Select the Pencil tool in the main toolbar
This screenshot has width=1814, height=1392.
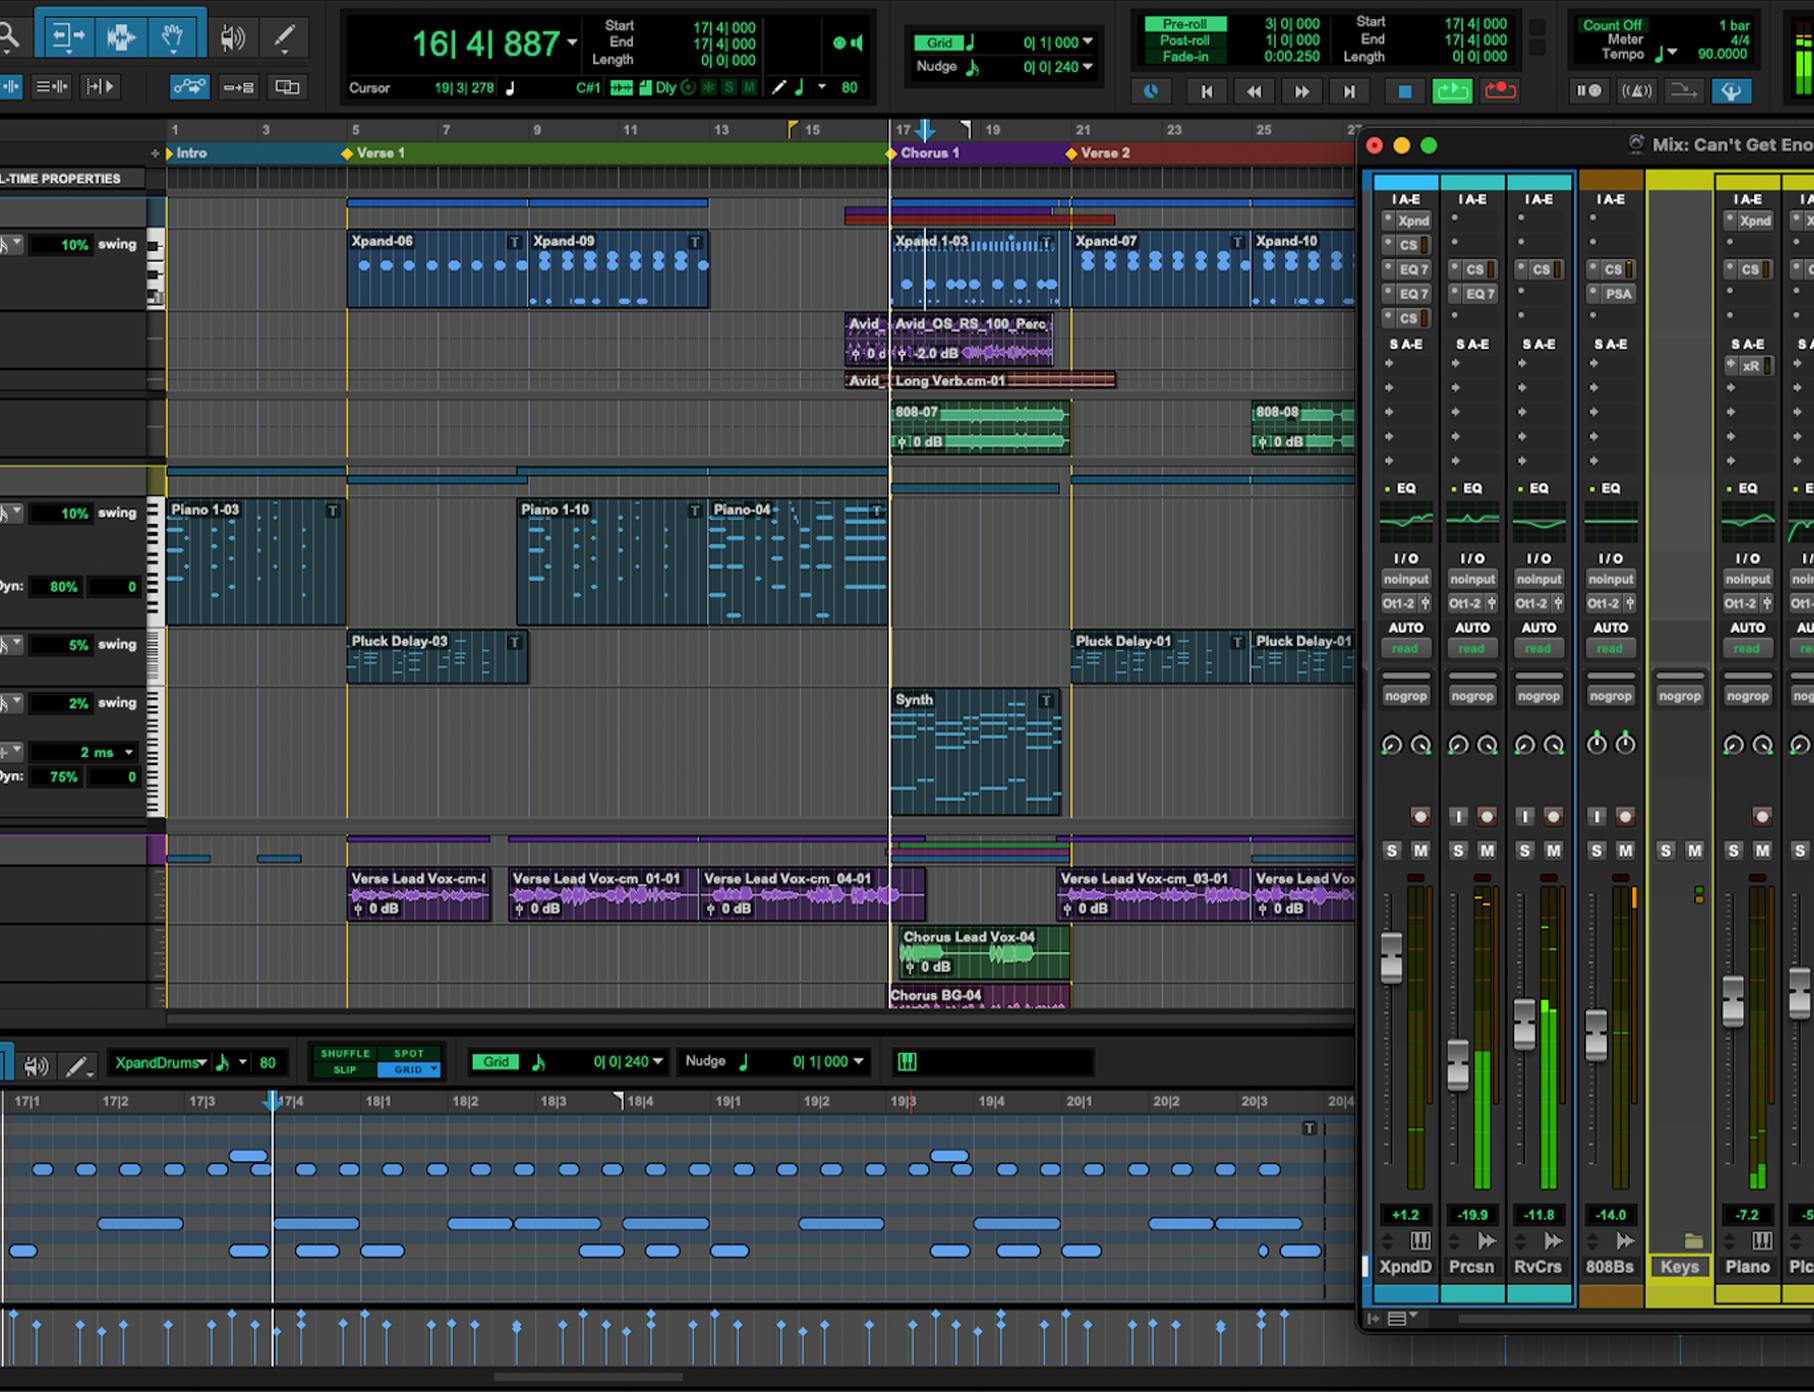[284, 38]
